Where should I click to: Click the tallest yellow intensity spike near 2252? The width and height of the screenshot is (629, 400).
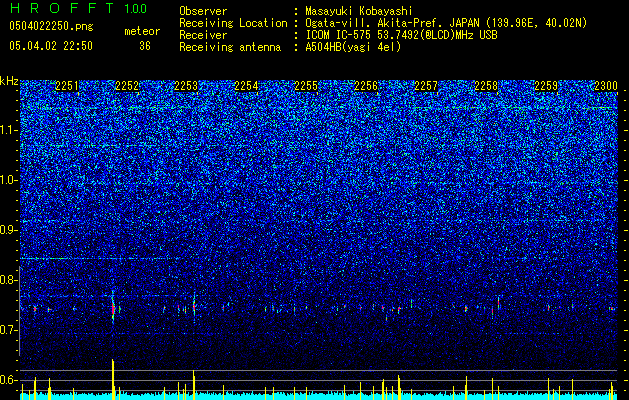coord(113,380)
